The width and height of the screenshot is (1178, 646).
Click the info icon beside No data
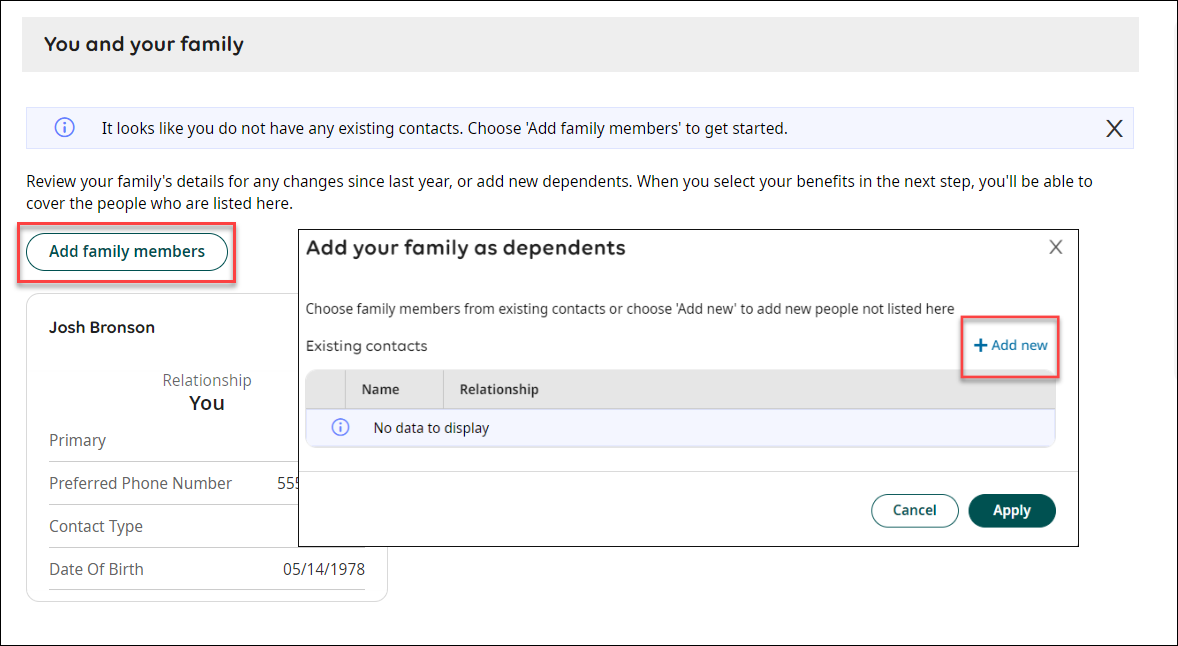[x=340, y=428]
